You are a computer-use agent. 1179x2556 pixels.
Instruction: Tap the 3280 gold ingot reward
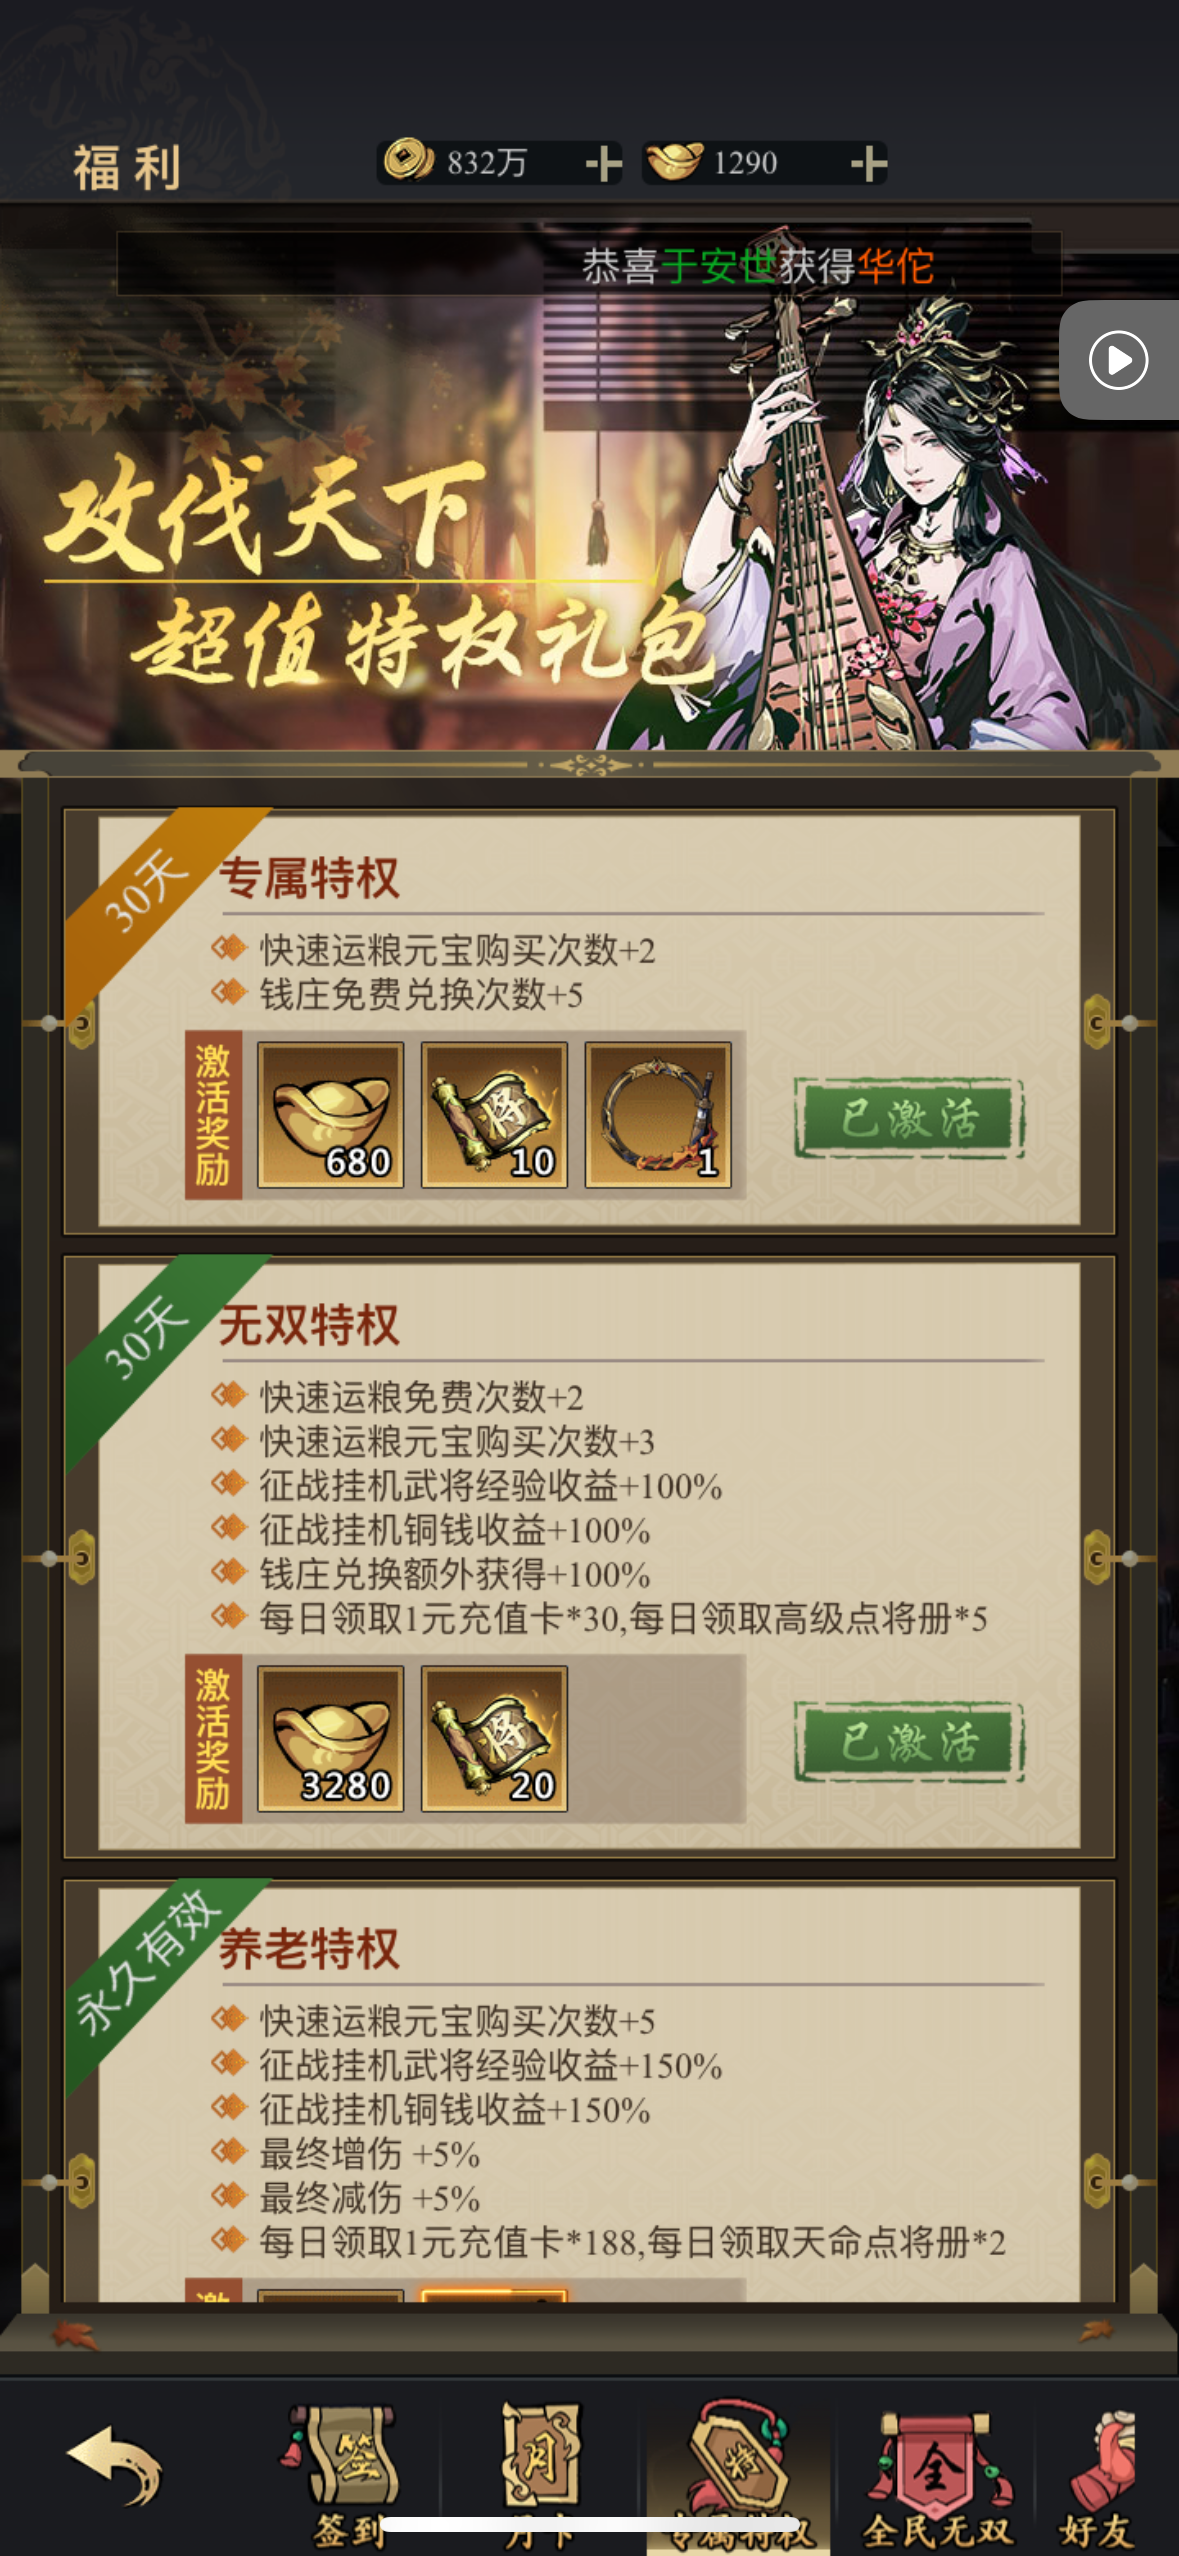tap(331, 1739)
